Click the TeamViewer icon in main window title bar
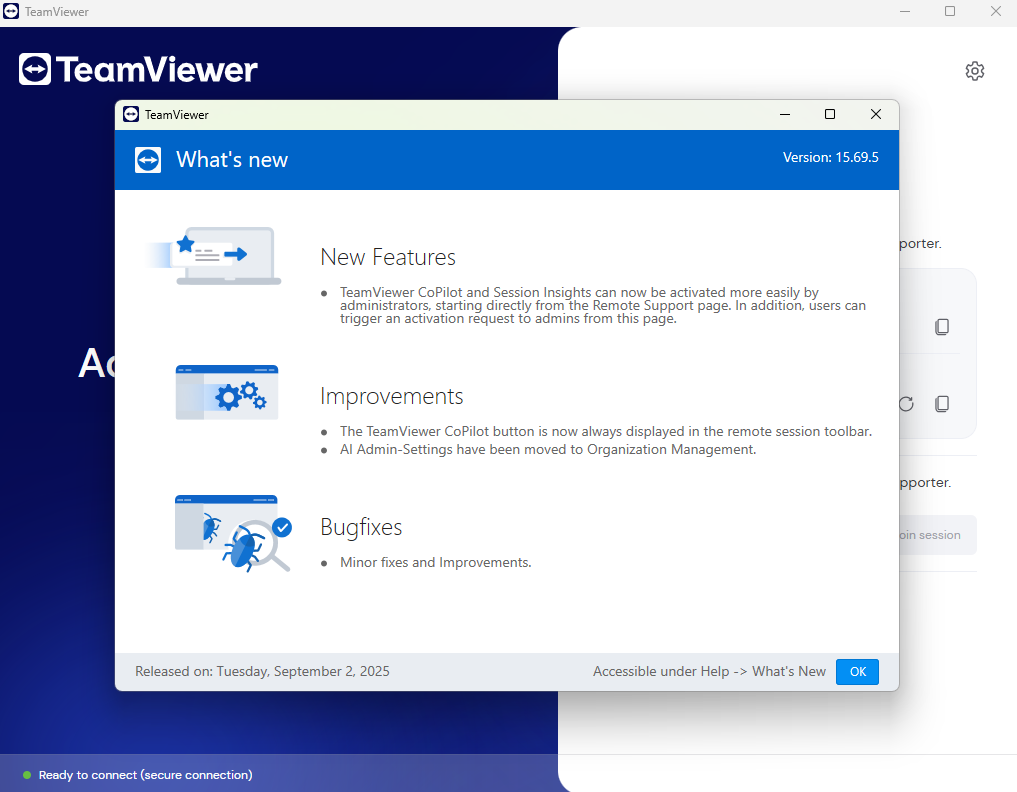This screenshot has width=1017, height=792. click(11, 12)
